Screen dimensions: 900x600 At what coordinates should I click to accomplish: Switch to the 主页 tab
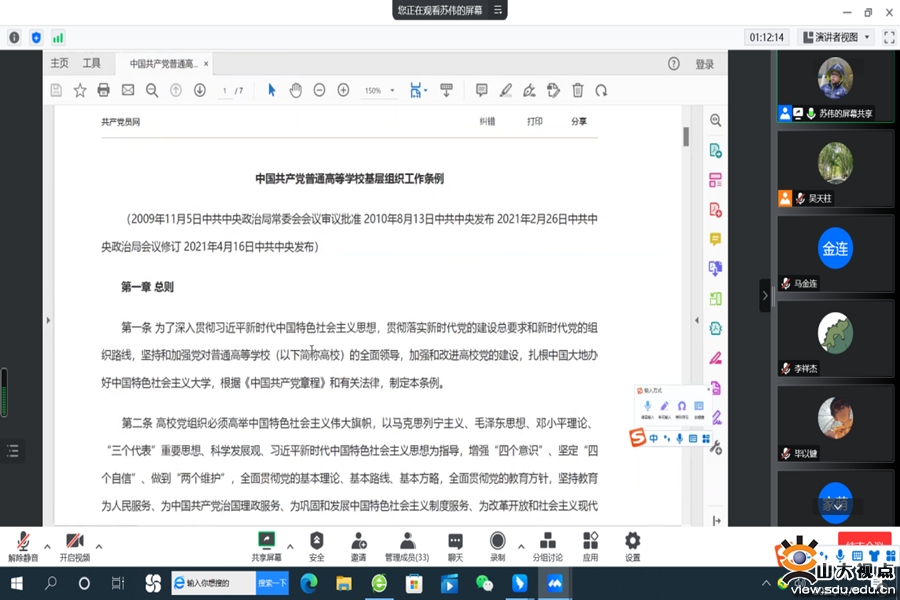[60, 64]
